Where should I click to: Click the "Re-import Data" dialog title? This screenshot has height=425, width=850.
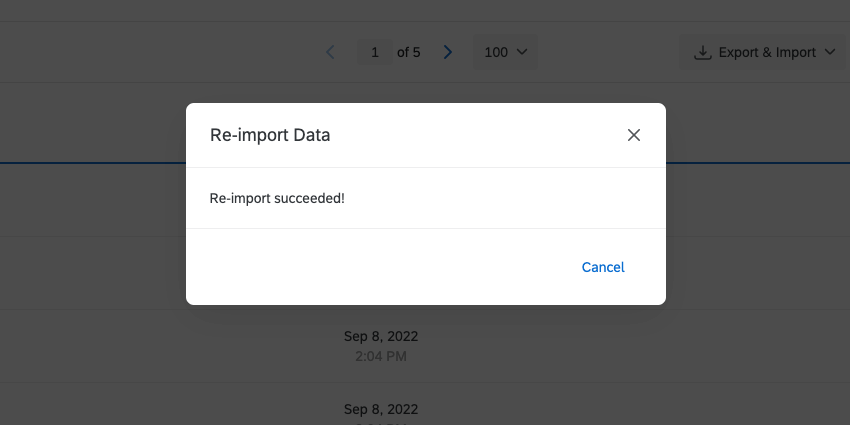[270, 135]
